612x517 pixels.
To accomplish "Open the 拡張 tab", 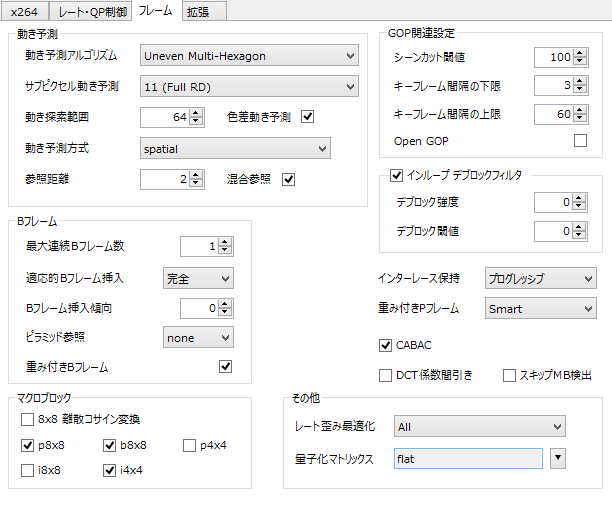I will (x=204, y=11).
